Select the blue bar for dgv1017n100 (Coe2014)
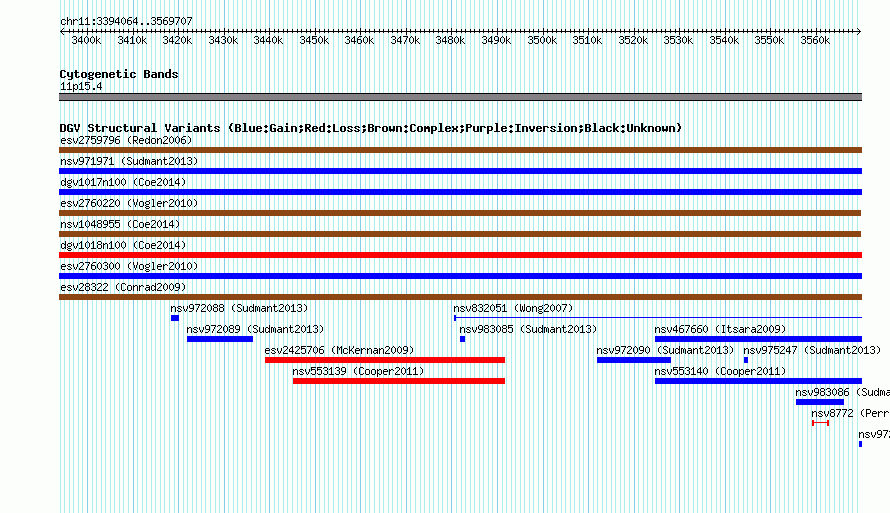Image resolution: width=890 pixels, height=513 pixels. 460,192
